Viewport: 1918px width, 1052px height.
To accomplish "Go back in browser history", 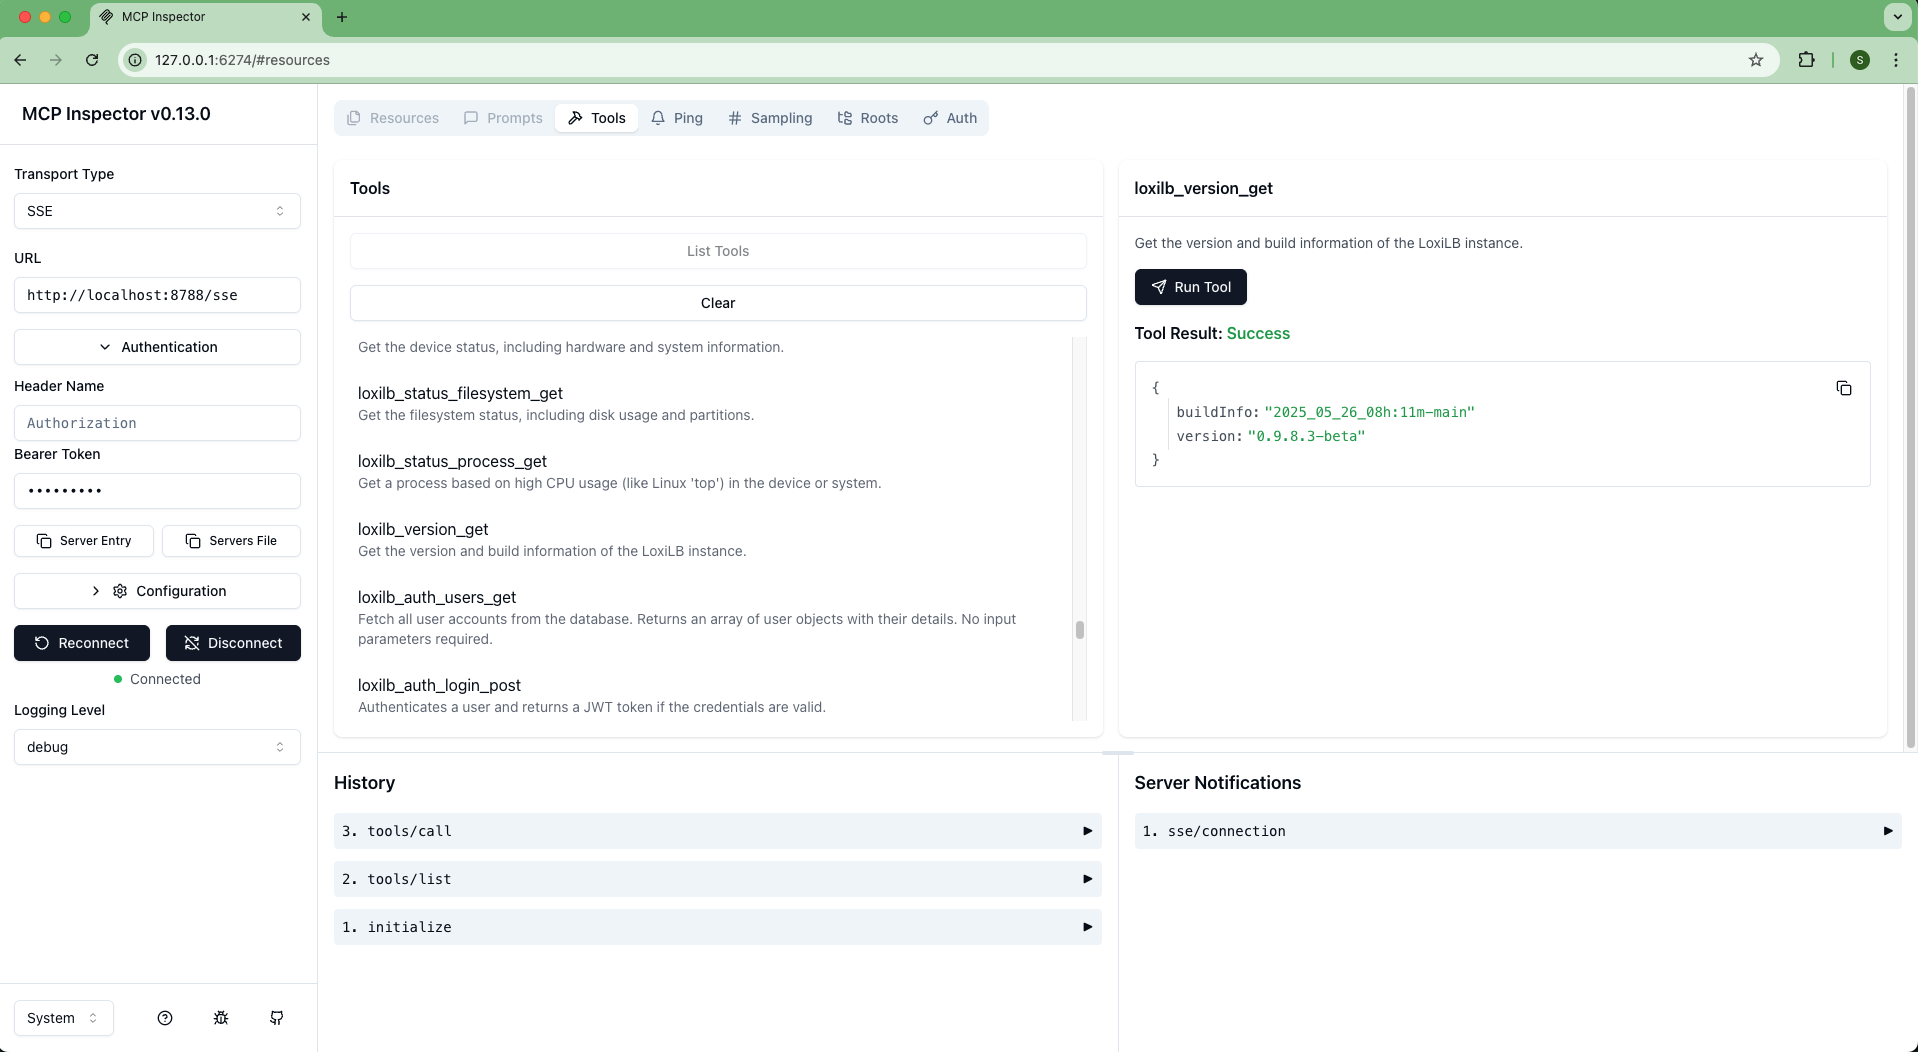I will click(20, 60).
